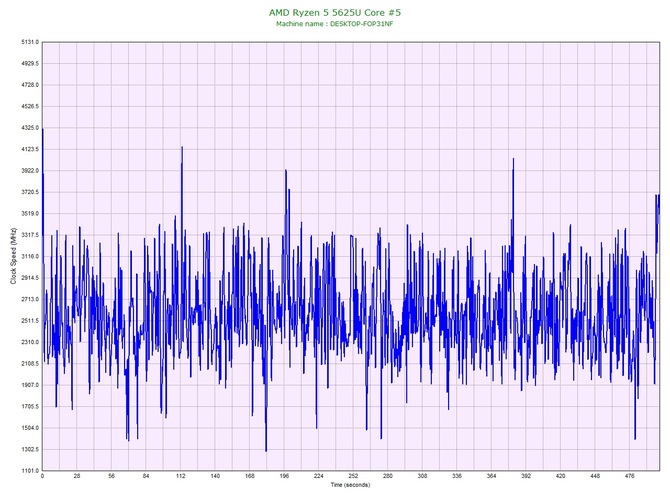
Task: Click the clock speed peak near 112 seconds
Action: pos(182,147)
